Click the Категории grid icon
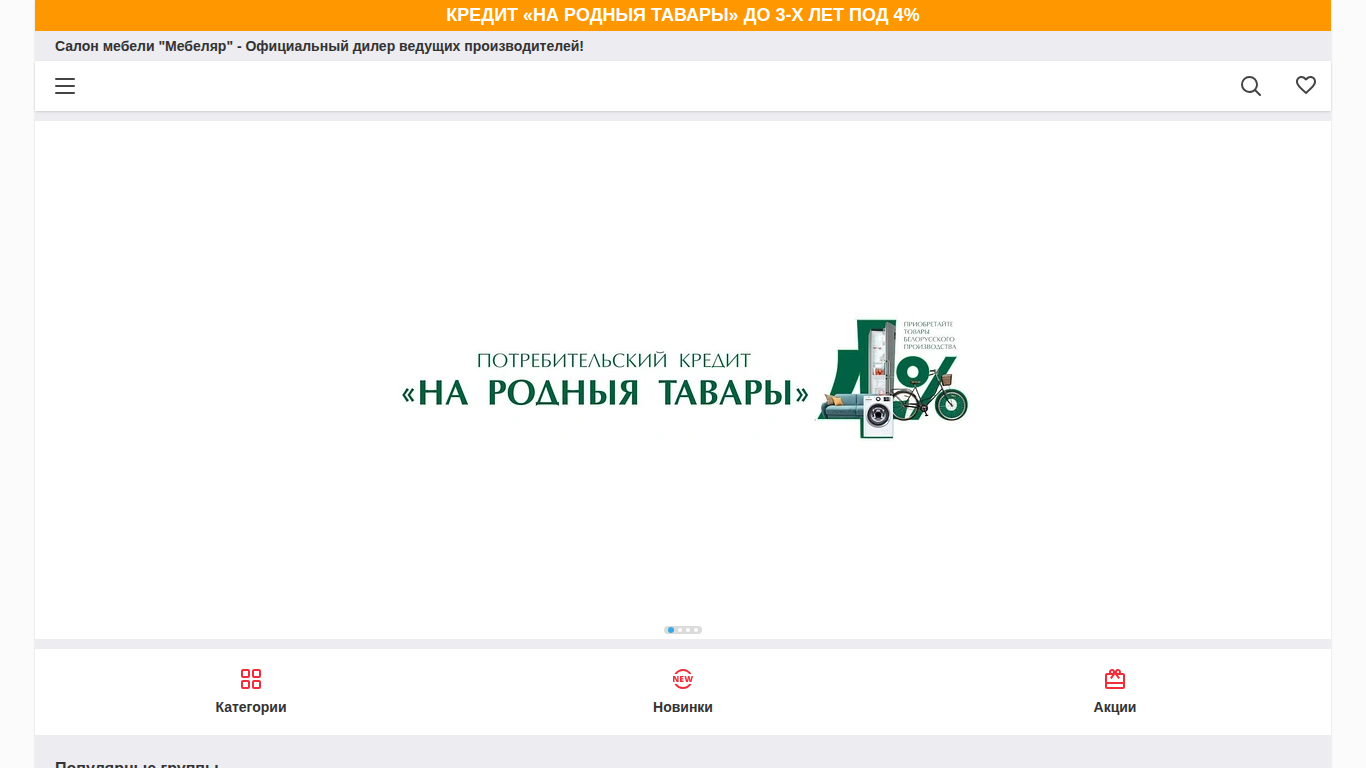 coord(251,679)
